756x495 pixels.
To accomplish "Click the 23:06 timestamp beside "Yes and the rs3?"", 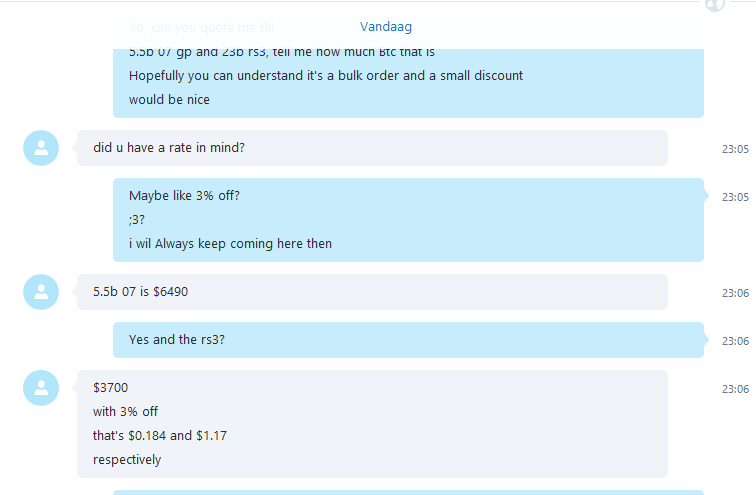I will tap(735, 341).
